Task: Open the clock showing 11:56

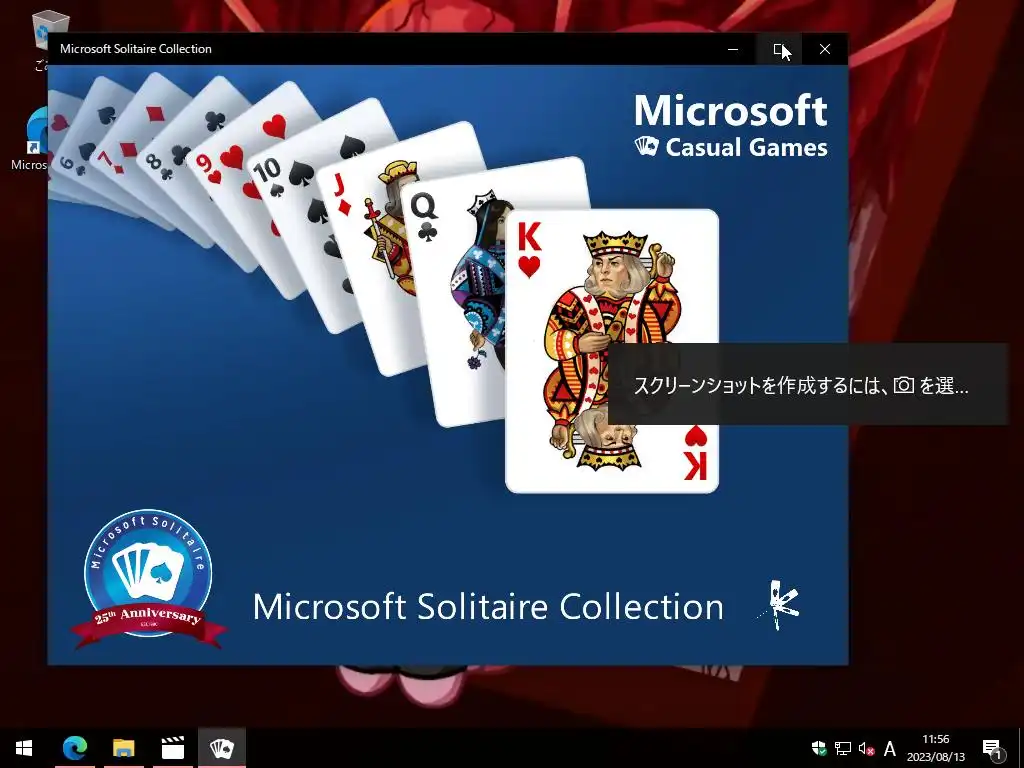Action: [x=935, y=748]
